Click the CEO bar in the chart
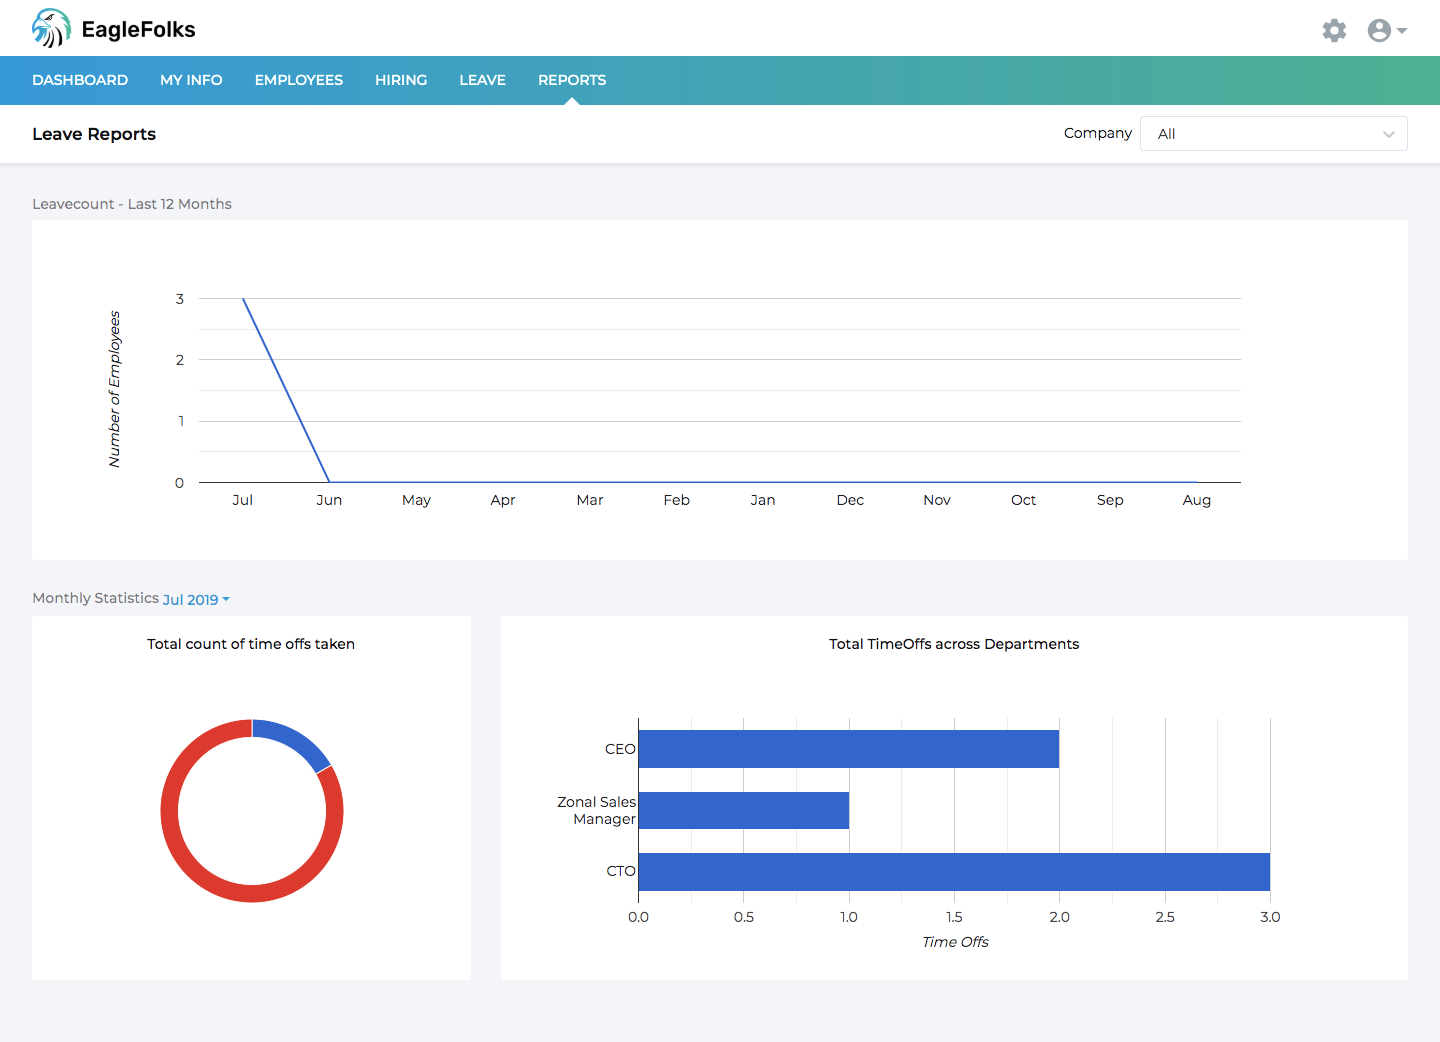Screen dimensions: 1440x1042 coord(848,749)
